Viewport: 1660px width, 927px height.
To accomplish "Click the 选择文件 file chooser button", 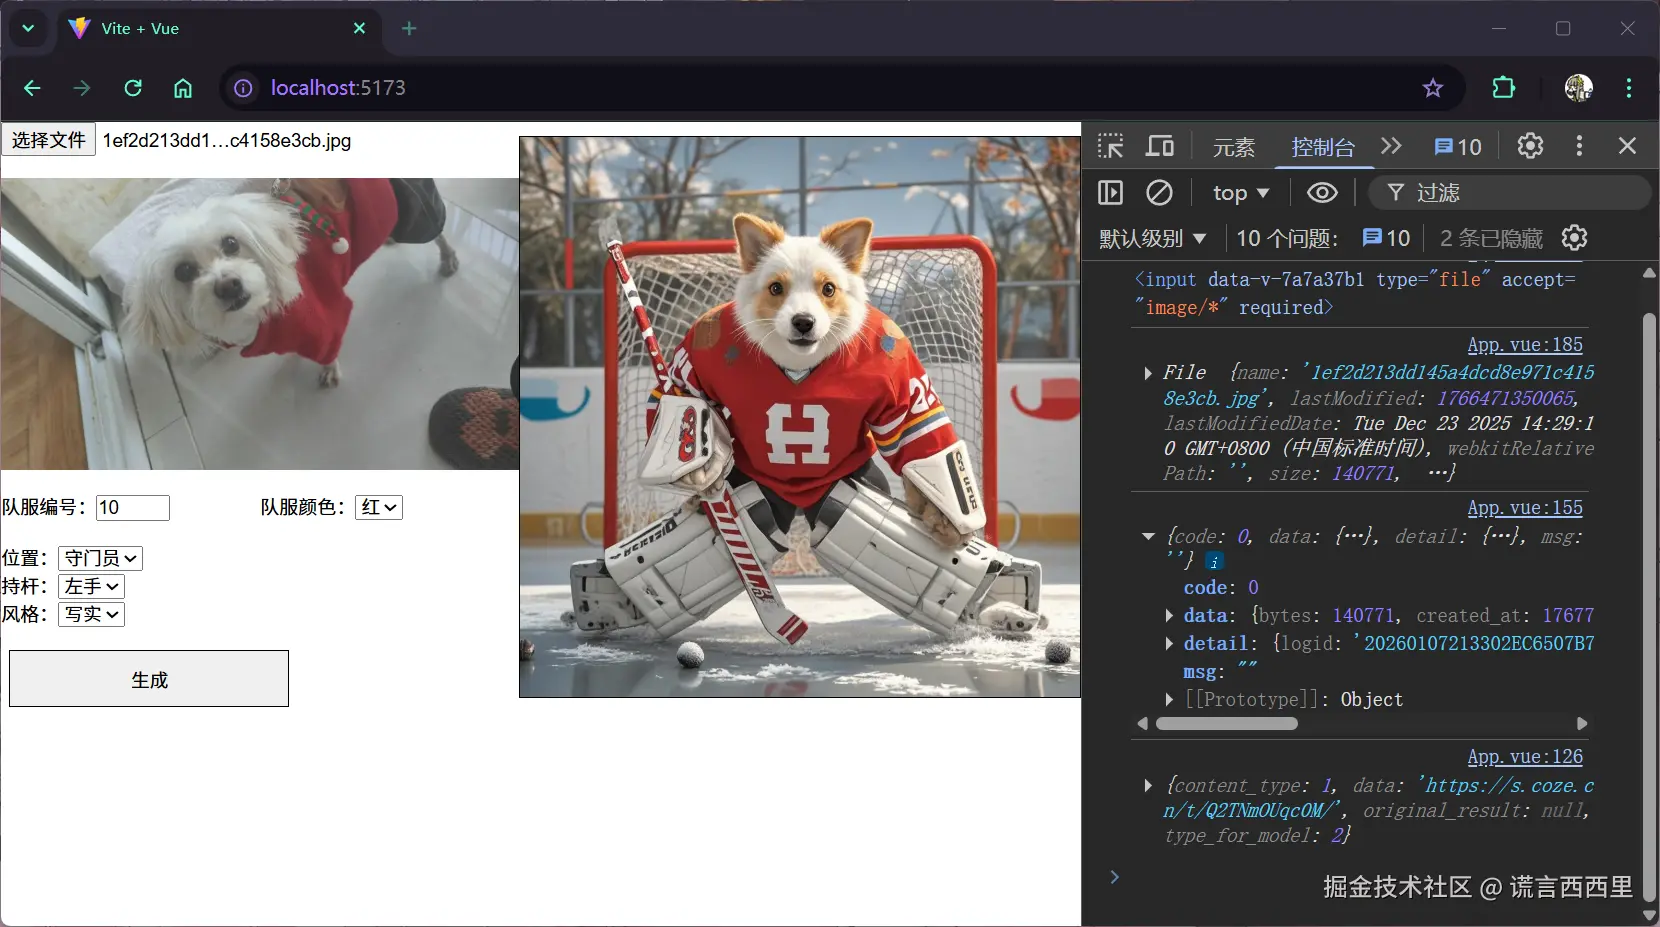I will pyautogui.click(x=48, y=140).
